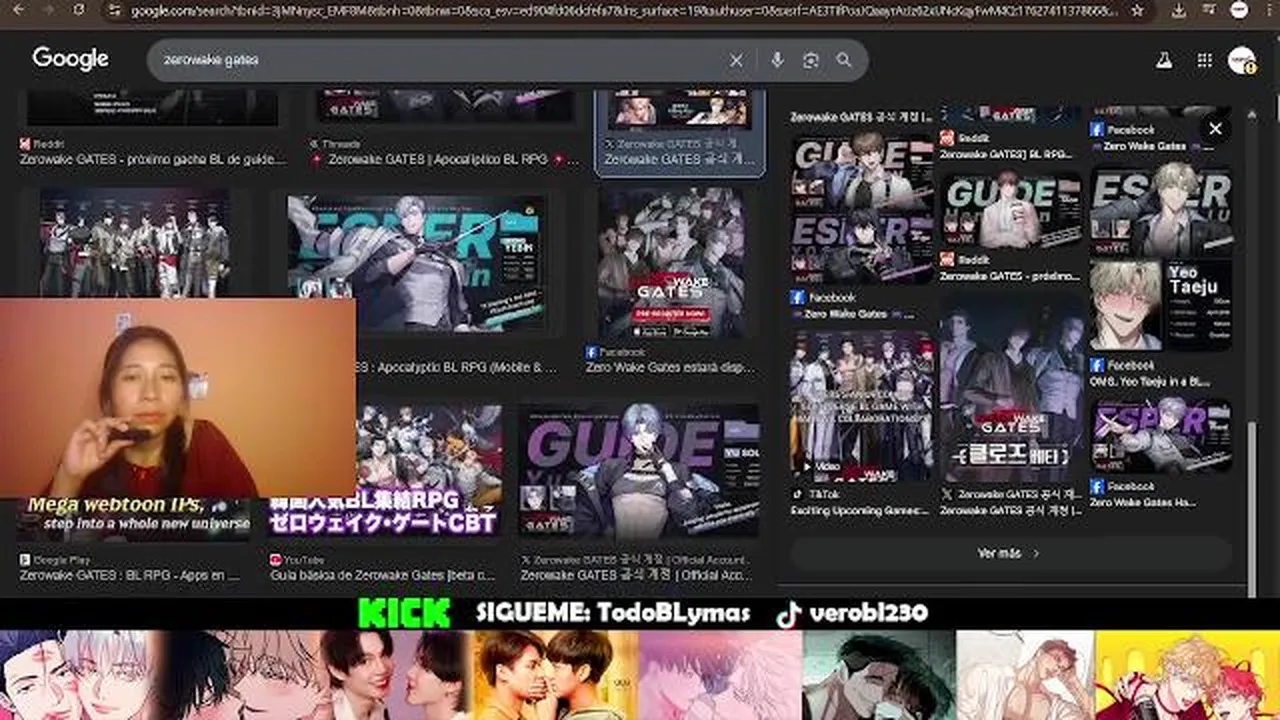The height and width of the screenshot is (720, 1280).
Task: Open the 'Yeo Taeju' thumbnail in side panel
Action: (x=1161, y=305)
